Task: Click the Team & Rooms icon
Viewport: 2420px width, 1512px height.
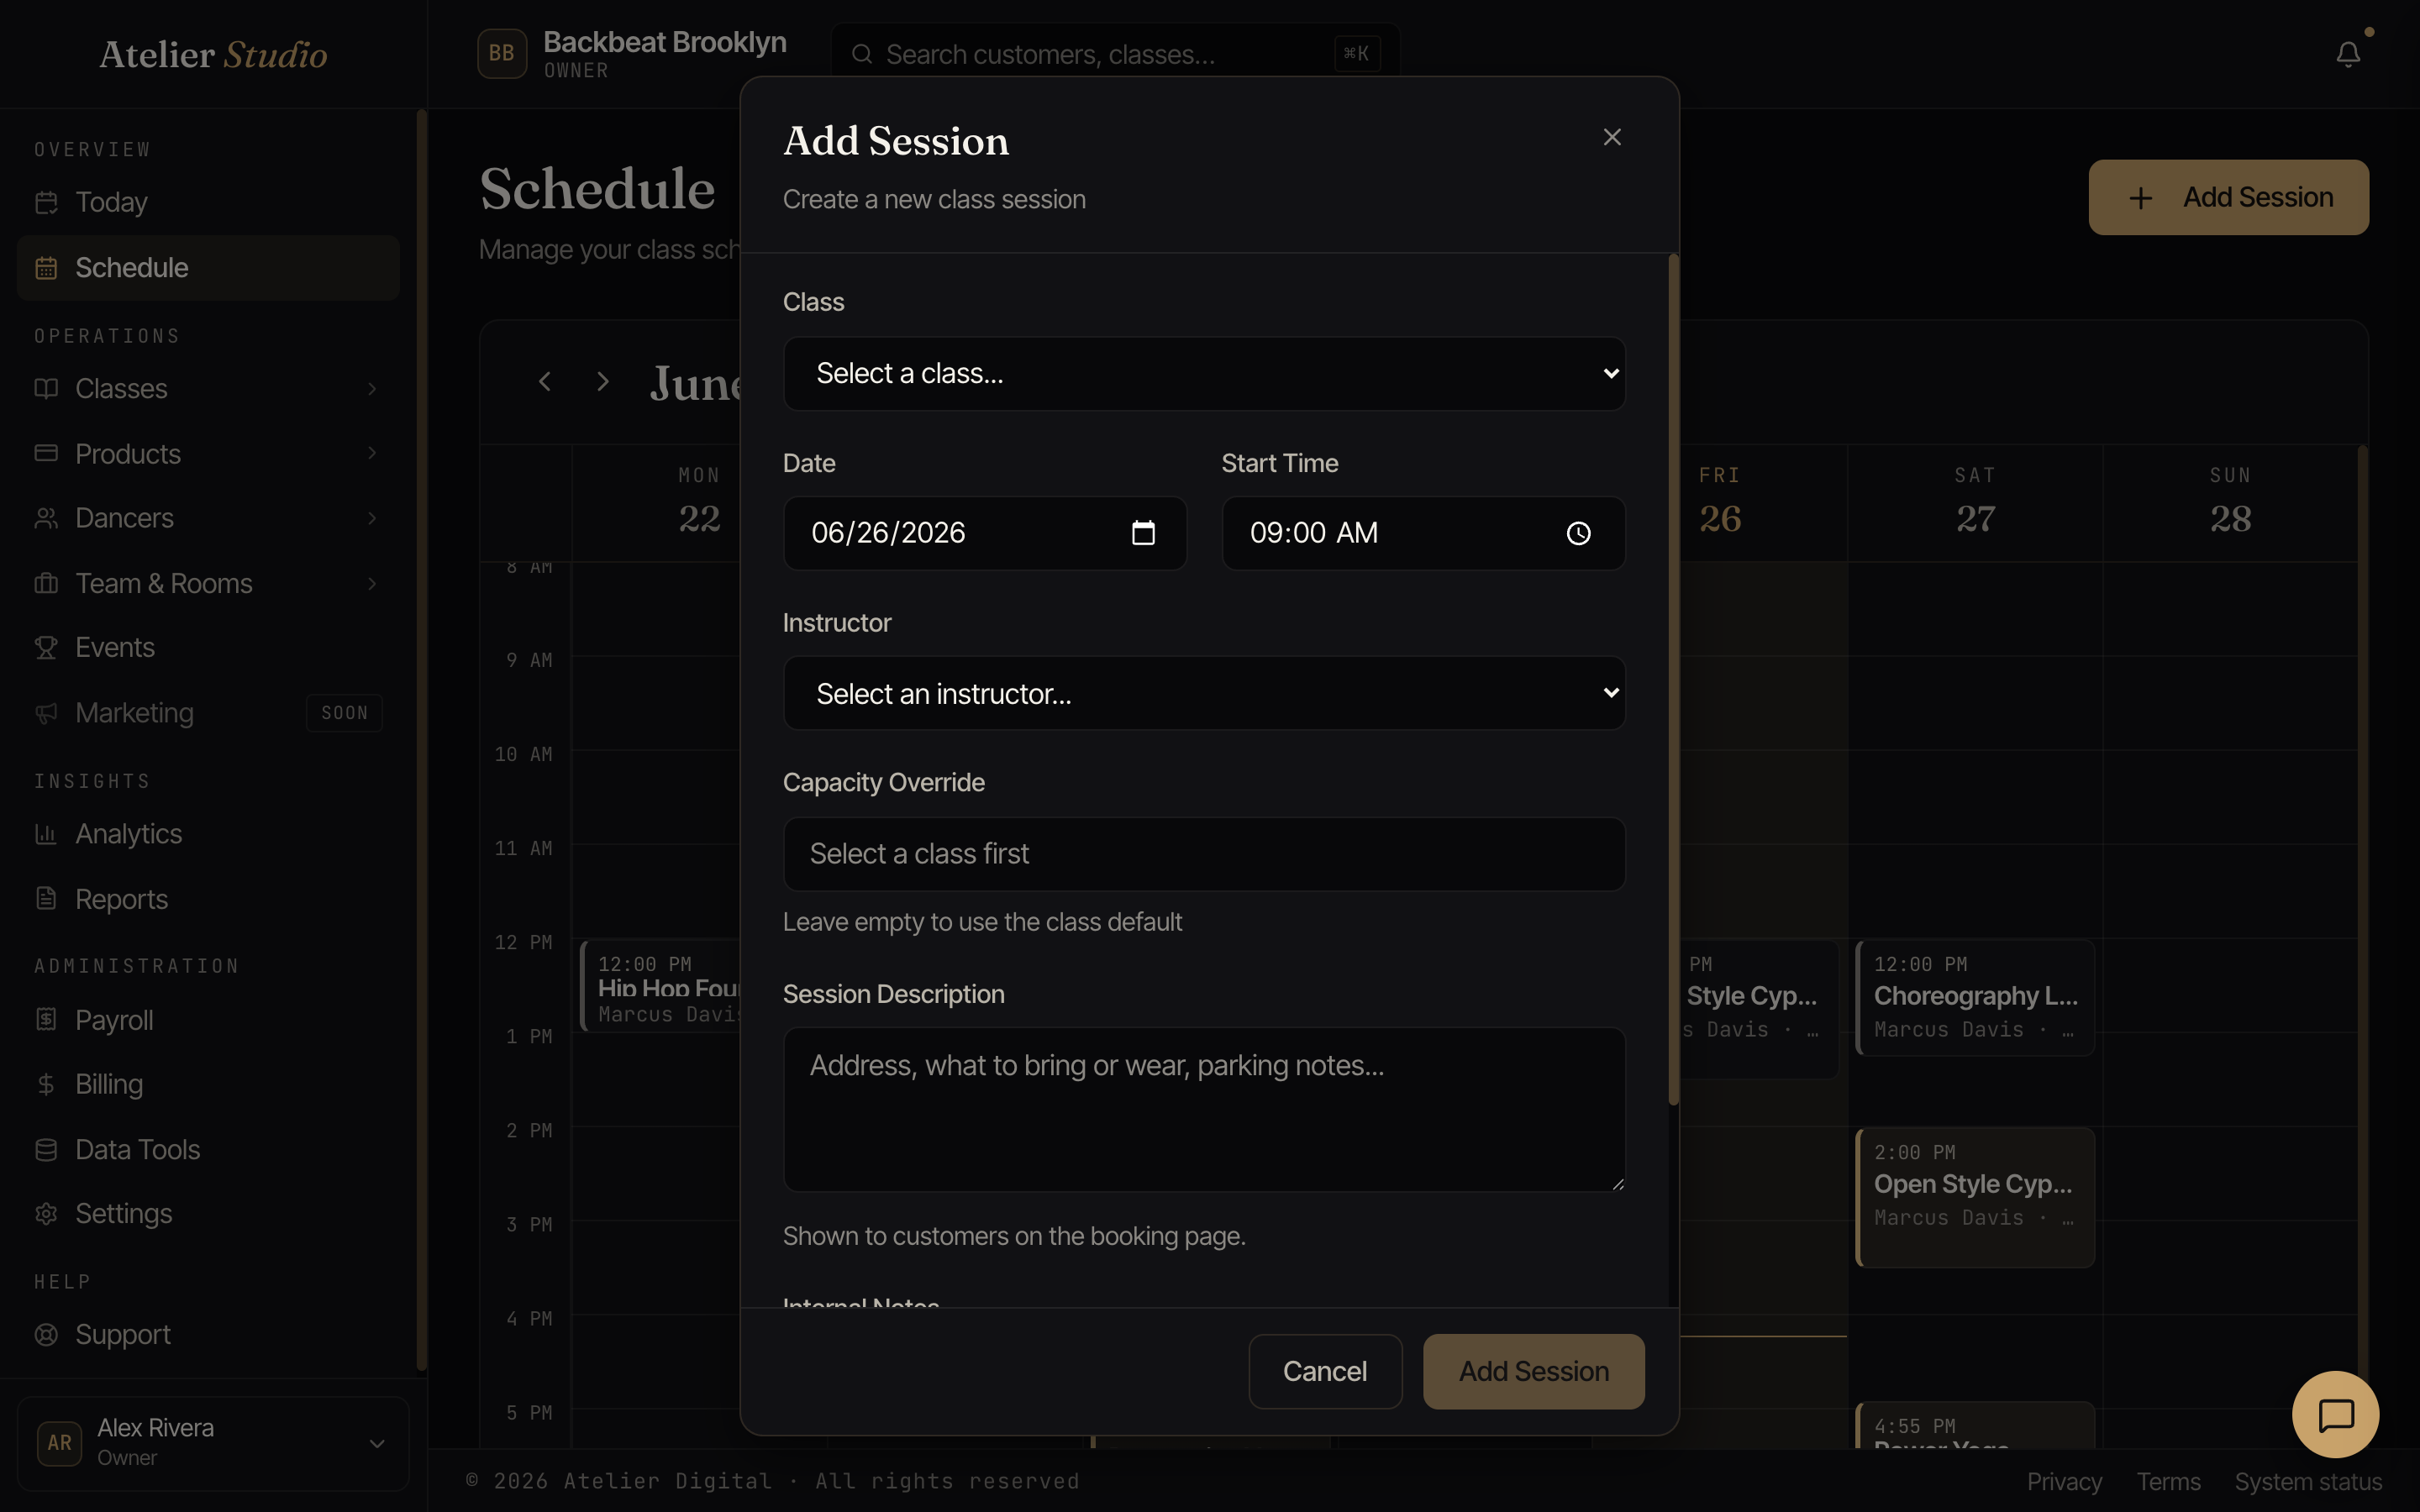Action: [46, 584]
